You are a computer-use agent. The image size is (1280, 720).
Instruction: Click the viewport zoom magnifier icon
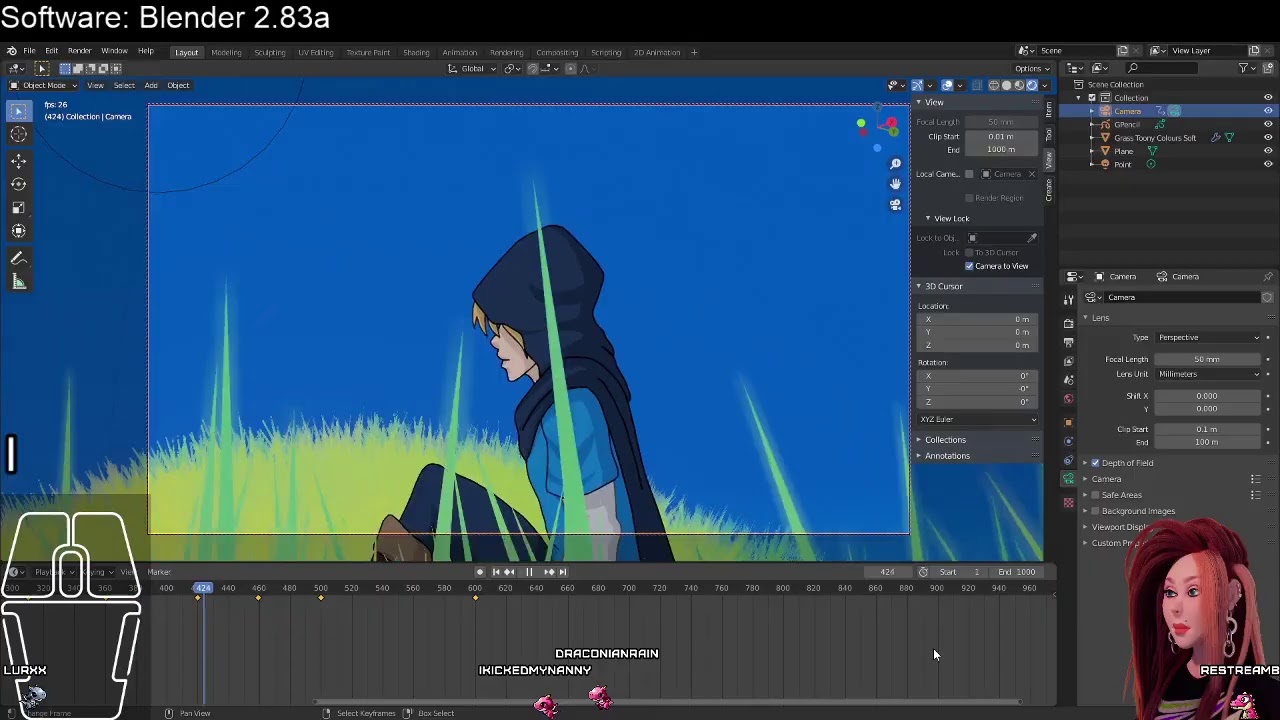(x=895, y=163)
